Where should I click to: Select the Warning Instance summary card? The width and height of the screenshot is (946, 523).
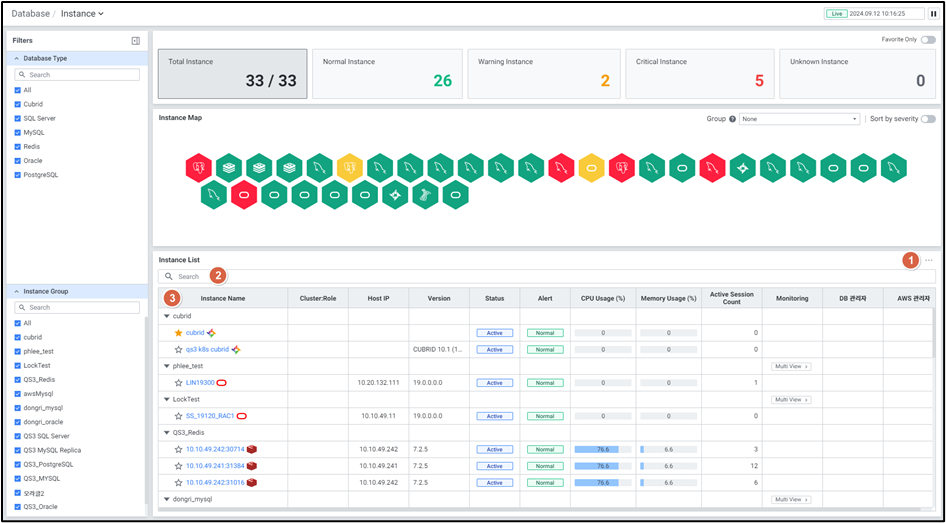pos(543,72)
